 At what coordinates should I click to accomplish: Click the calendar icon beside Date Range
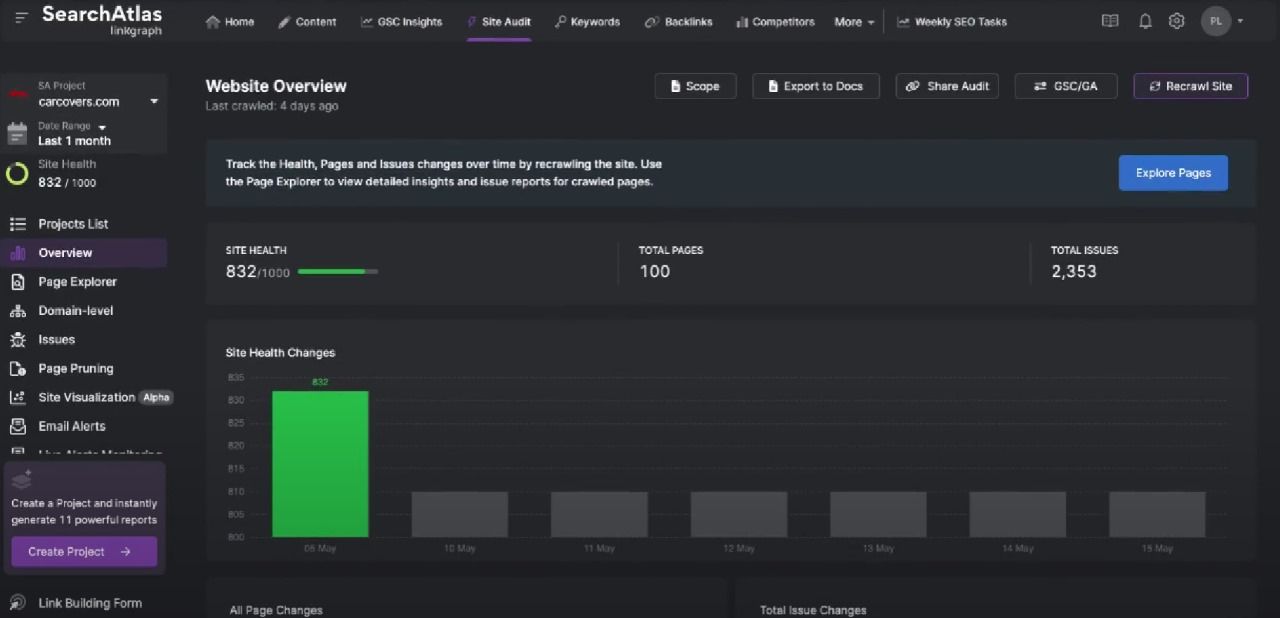click(17, 133)
